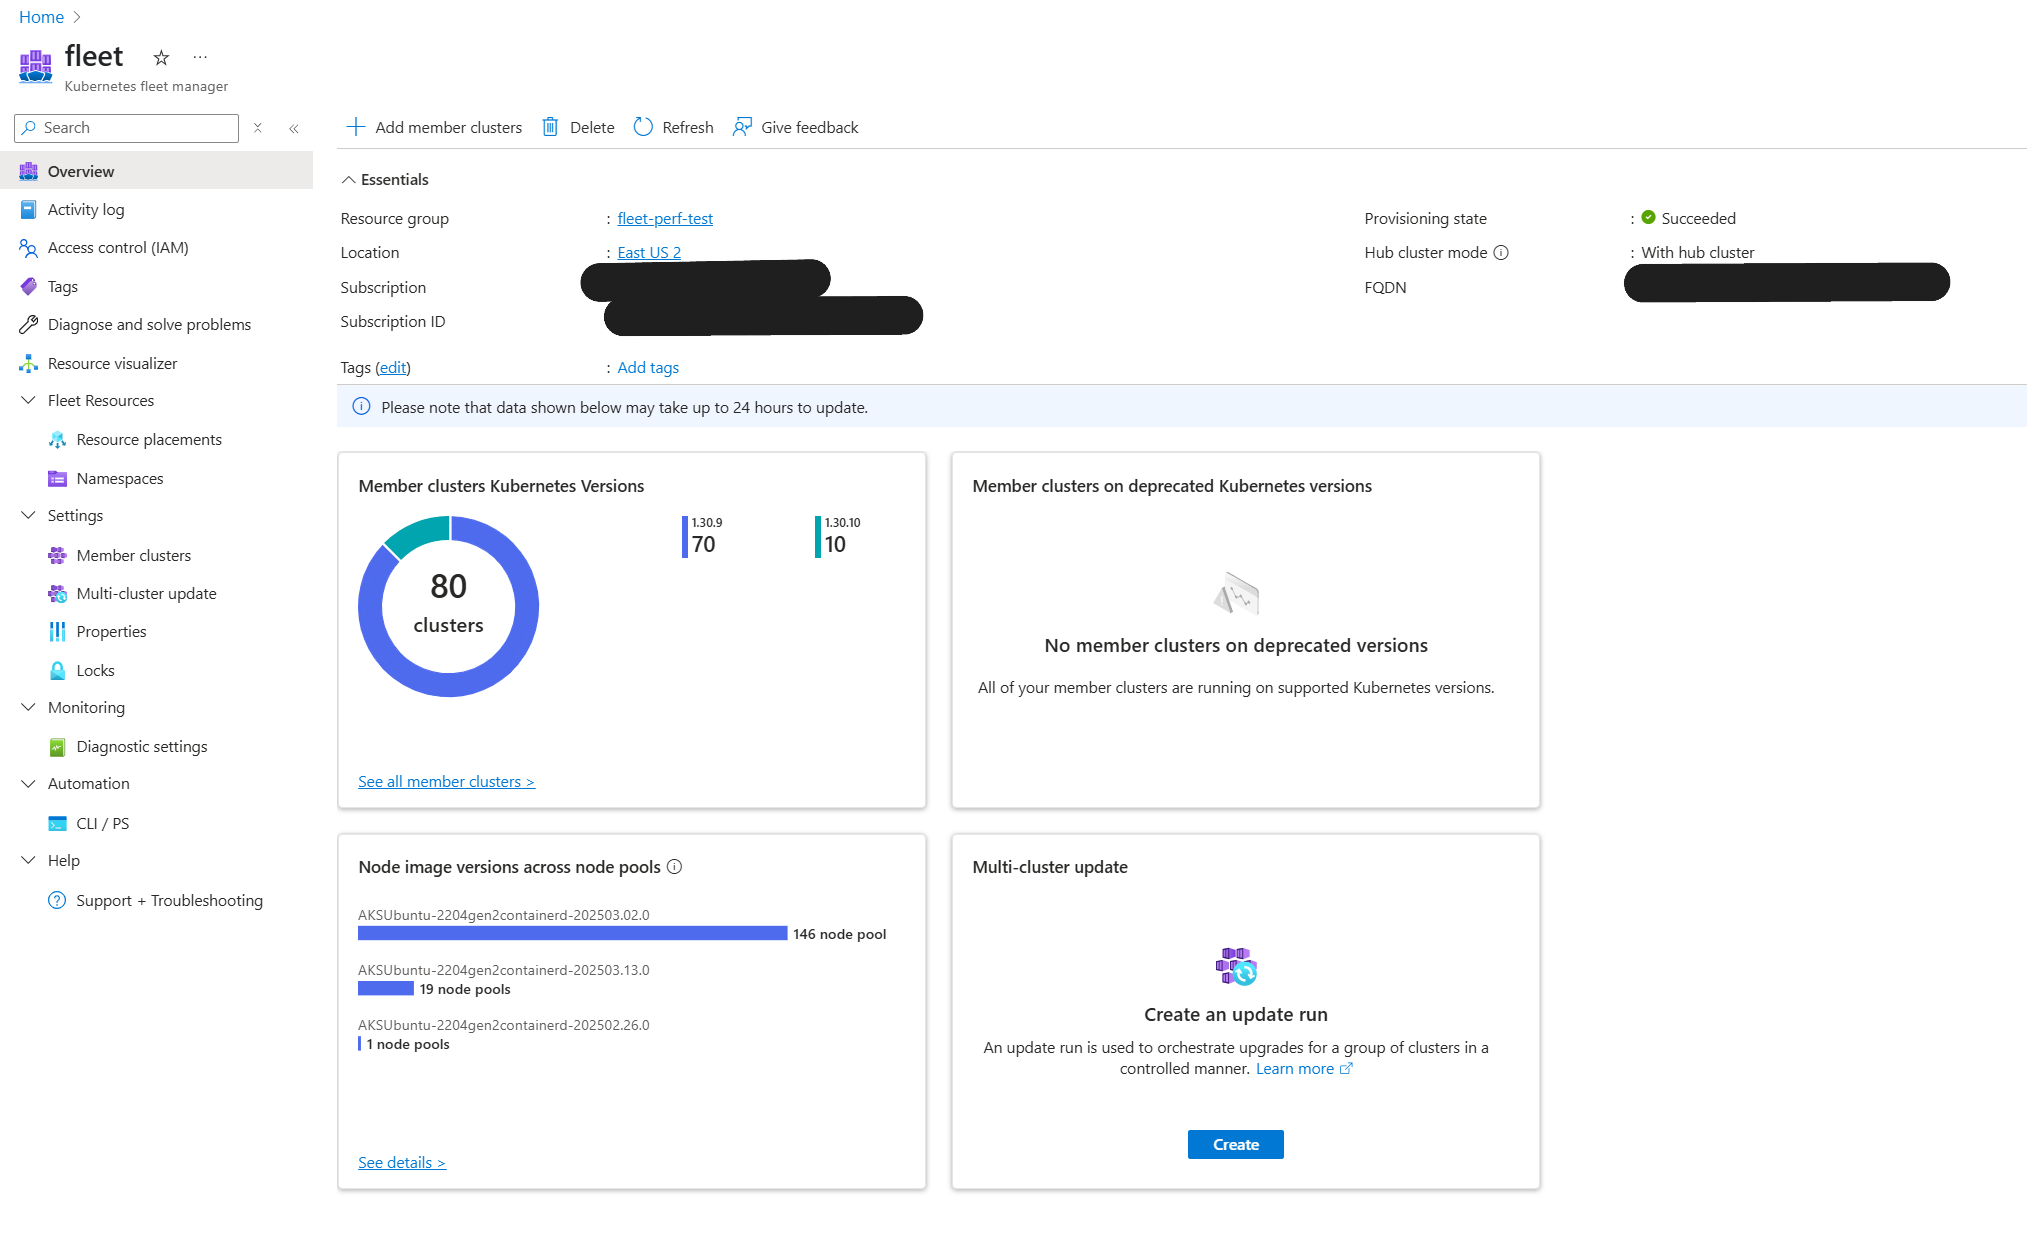Screen dimensions: 2027x1236
Task: Collapse the Automation sidebar group
Action: (28, 783)
